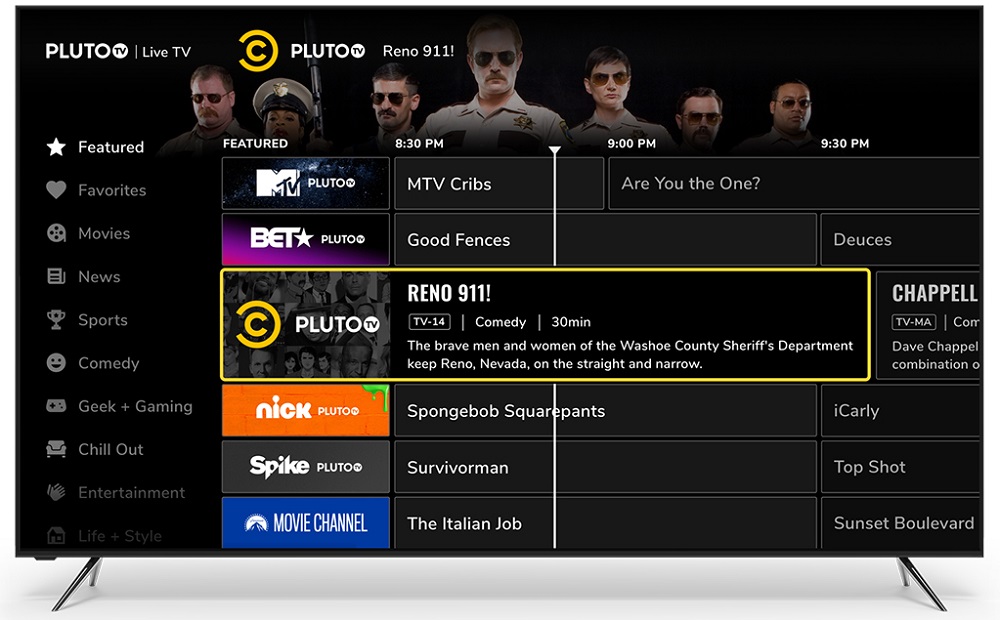Viewport: 1000px width, 620px height.
Task: Click the Geek + Gaming controller icon
Action: click(57, 406)
